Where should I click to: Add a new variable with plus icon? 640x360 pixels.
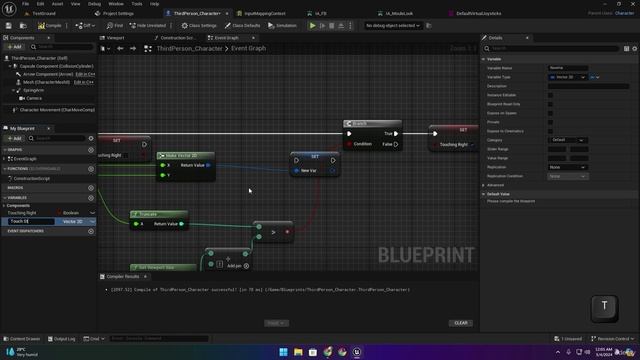(91, 198)
